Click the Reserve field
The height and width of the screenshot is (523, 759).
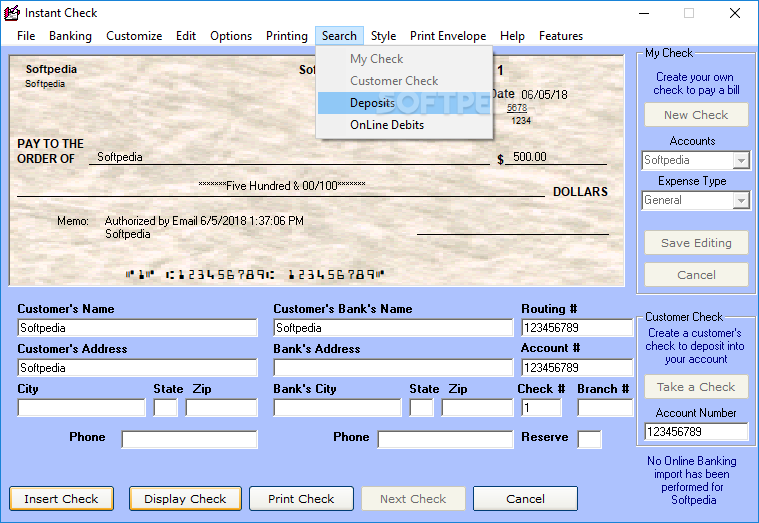[590, 439]
